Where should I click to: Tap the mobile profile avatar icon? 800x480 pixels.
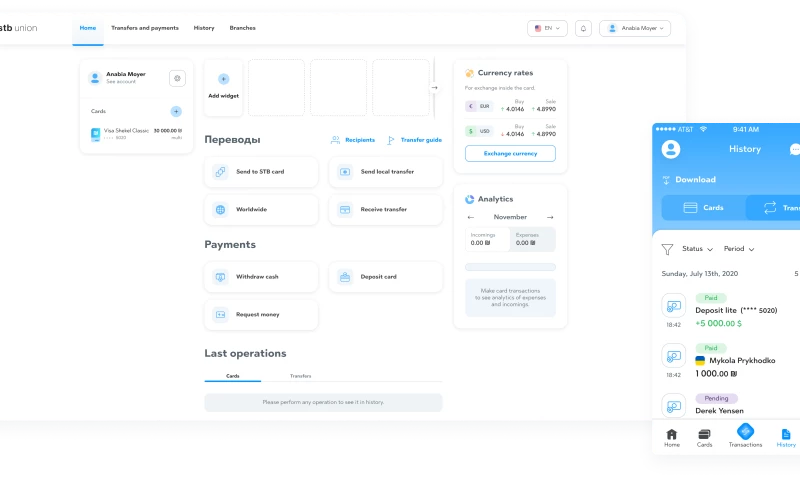coord(670,149)
